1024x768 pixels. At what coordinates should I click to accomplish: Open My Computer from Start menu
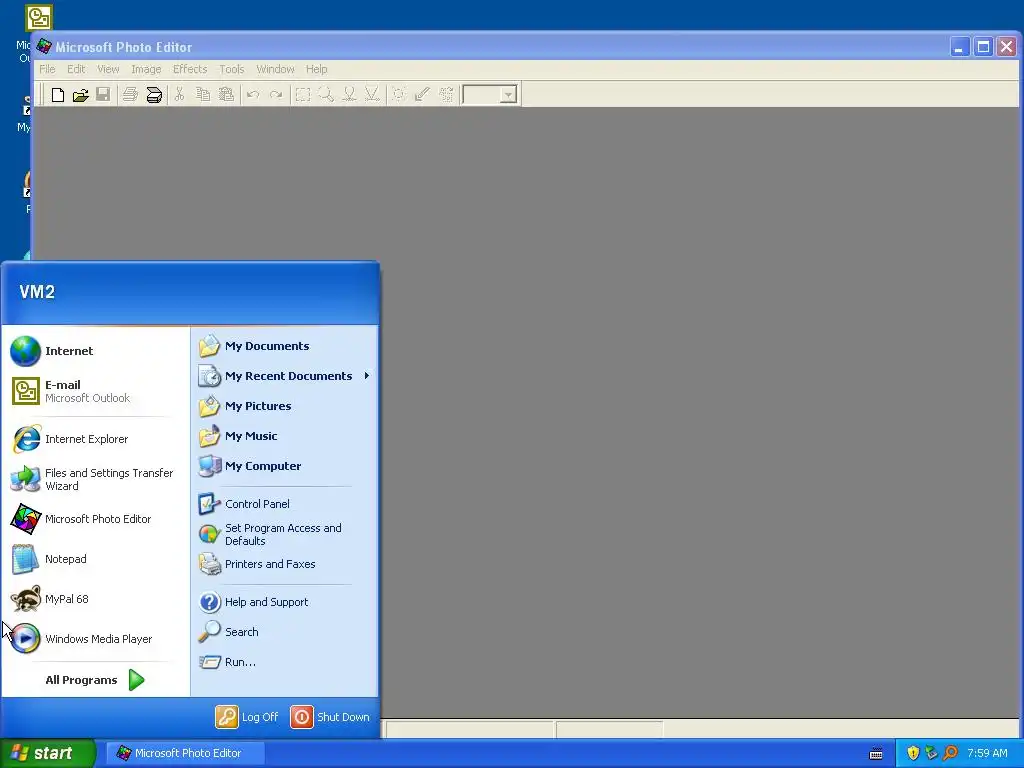pyautogui.click(x=285, y=466)
